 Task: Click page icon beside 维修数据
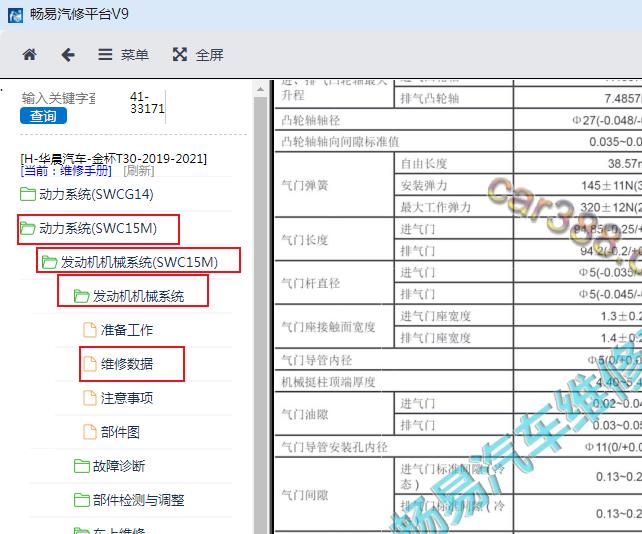[x=90, y=364]
